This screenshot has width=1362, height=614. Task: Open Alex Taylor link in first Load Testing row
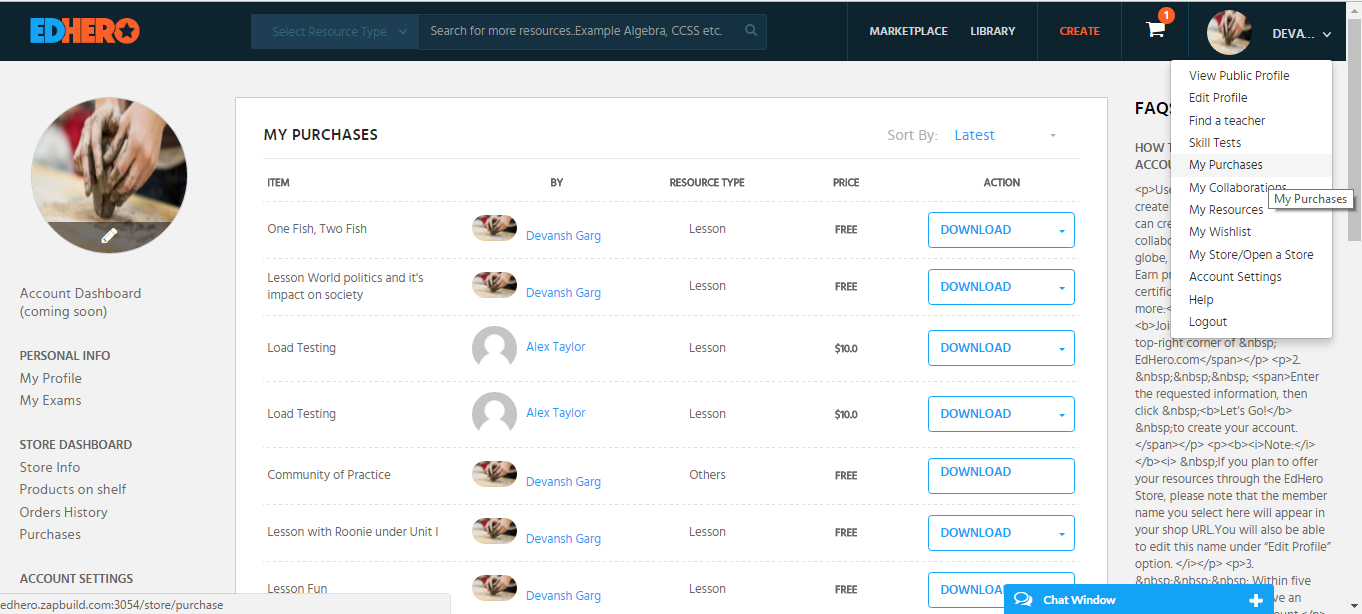coord(556,347)
